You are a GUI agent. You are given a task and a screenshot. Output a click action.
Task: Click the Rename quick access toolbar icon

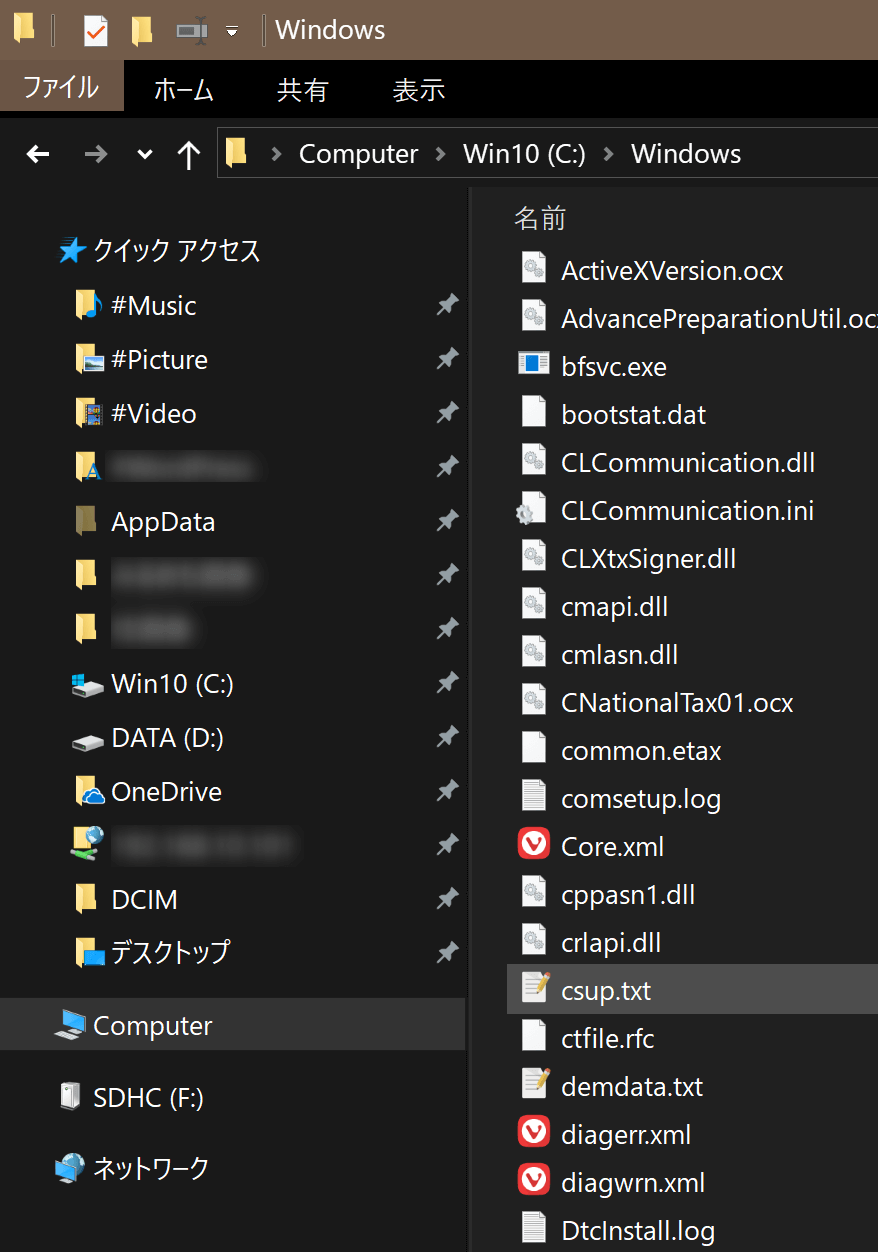coord(191,31)
